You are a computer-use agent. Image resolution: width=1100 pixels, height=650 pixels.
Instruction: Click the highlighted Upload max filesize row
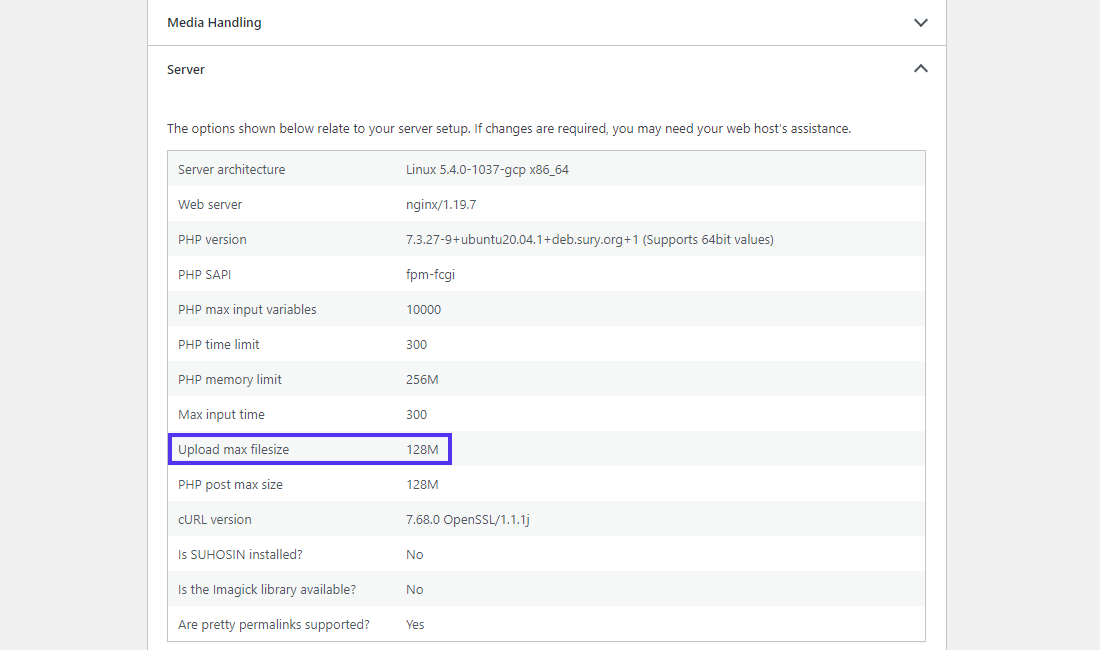pos(309,448)
